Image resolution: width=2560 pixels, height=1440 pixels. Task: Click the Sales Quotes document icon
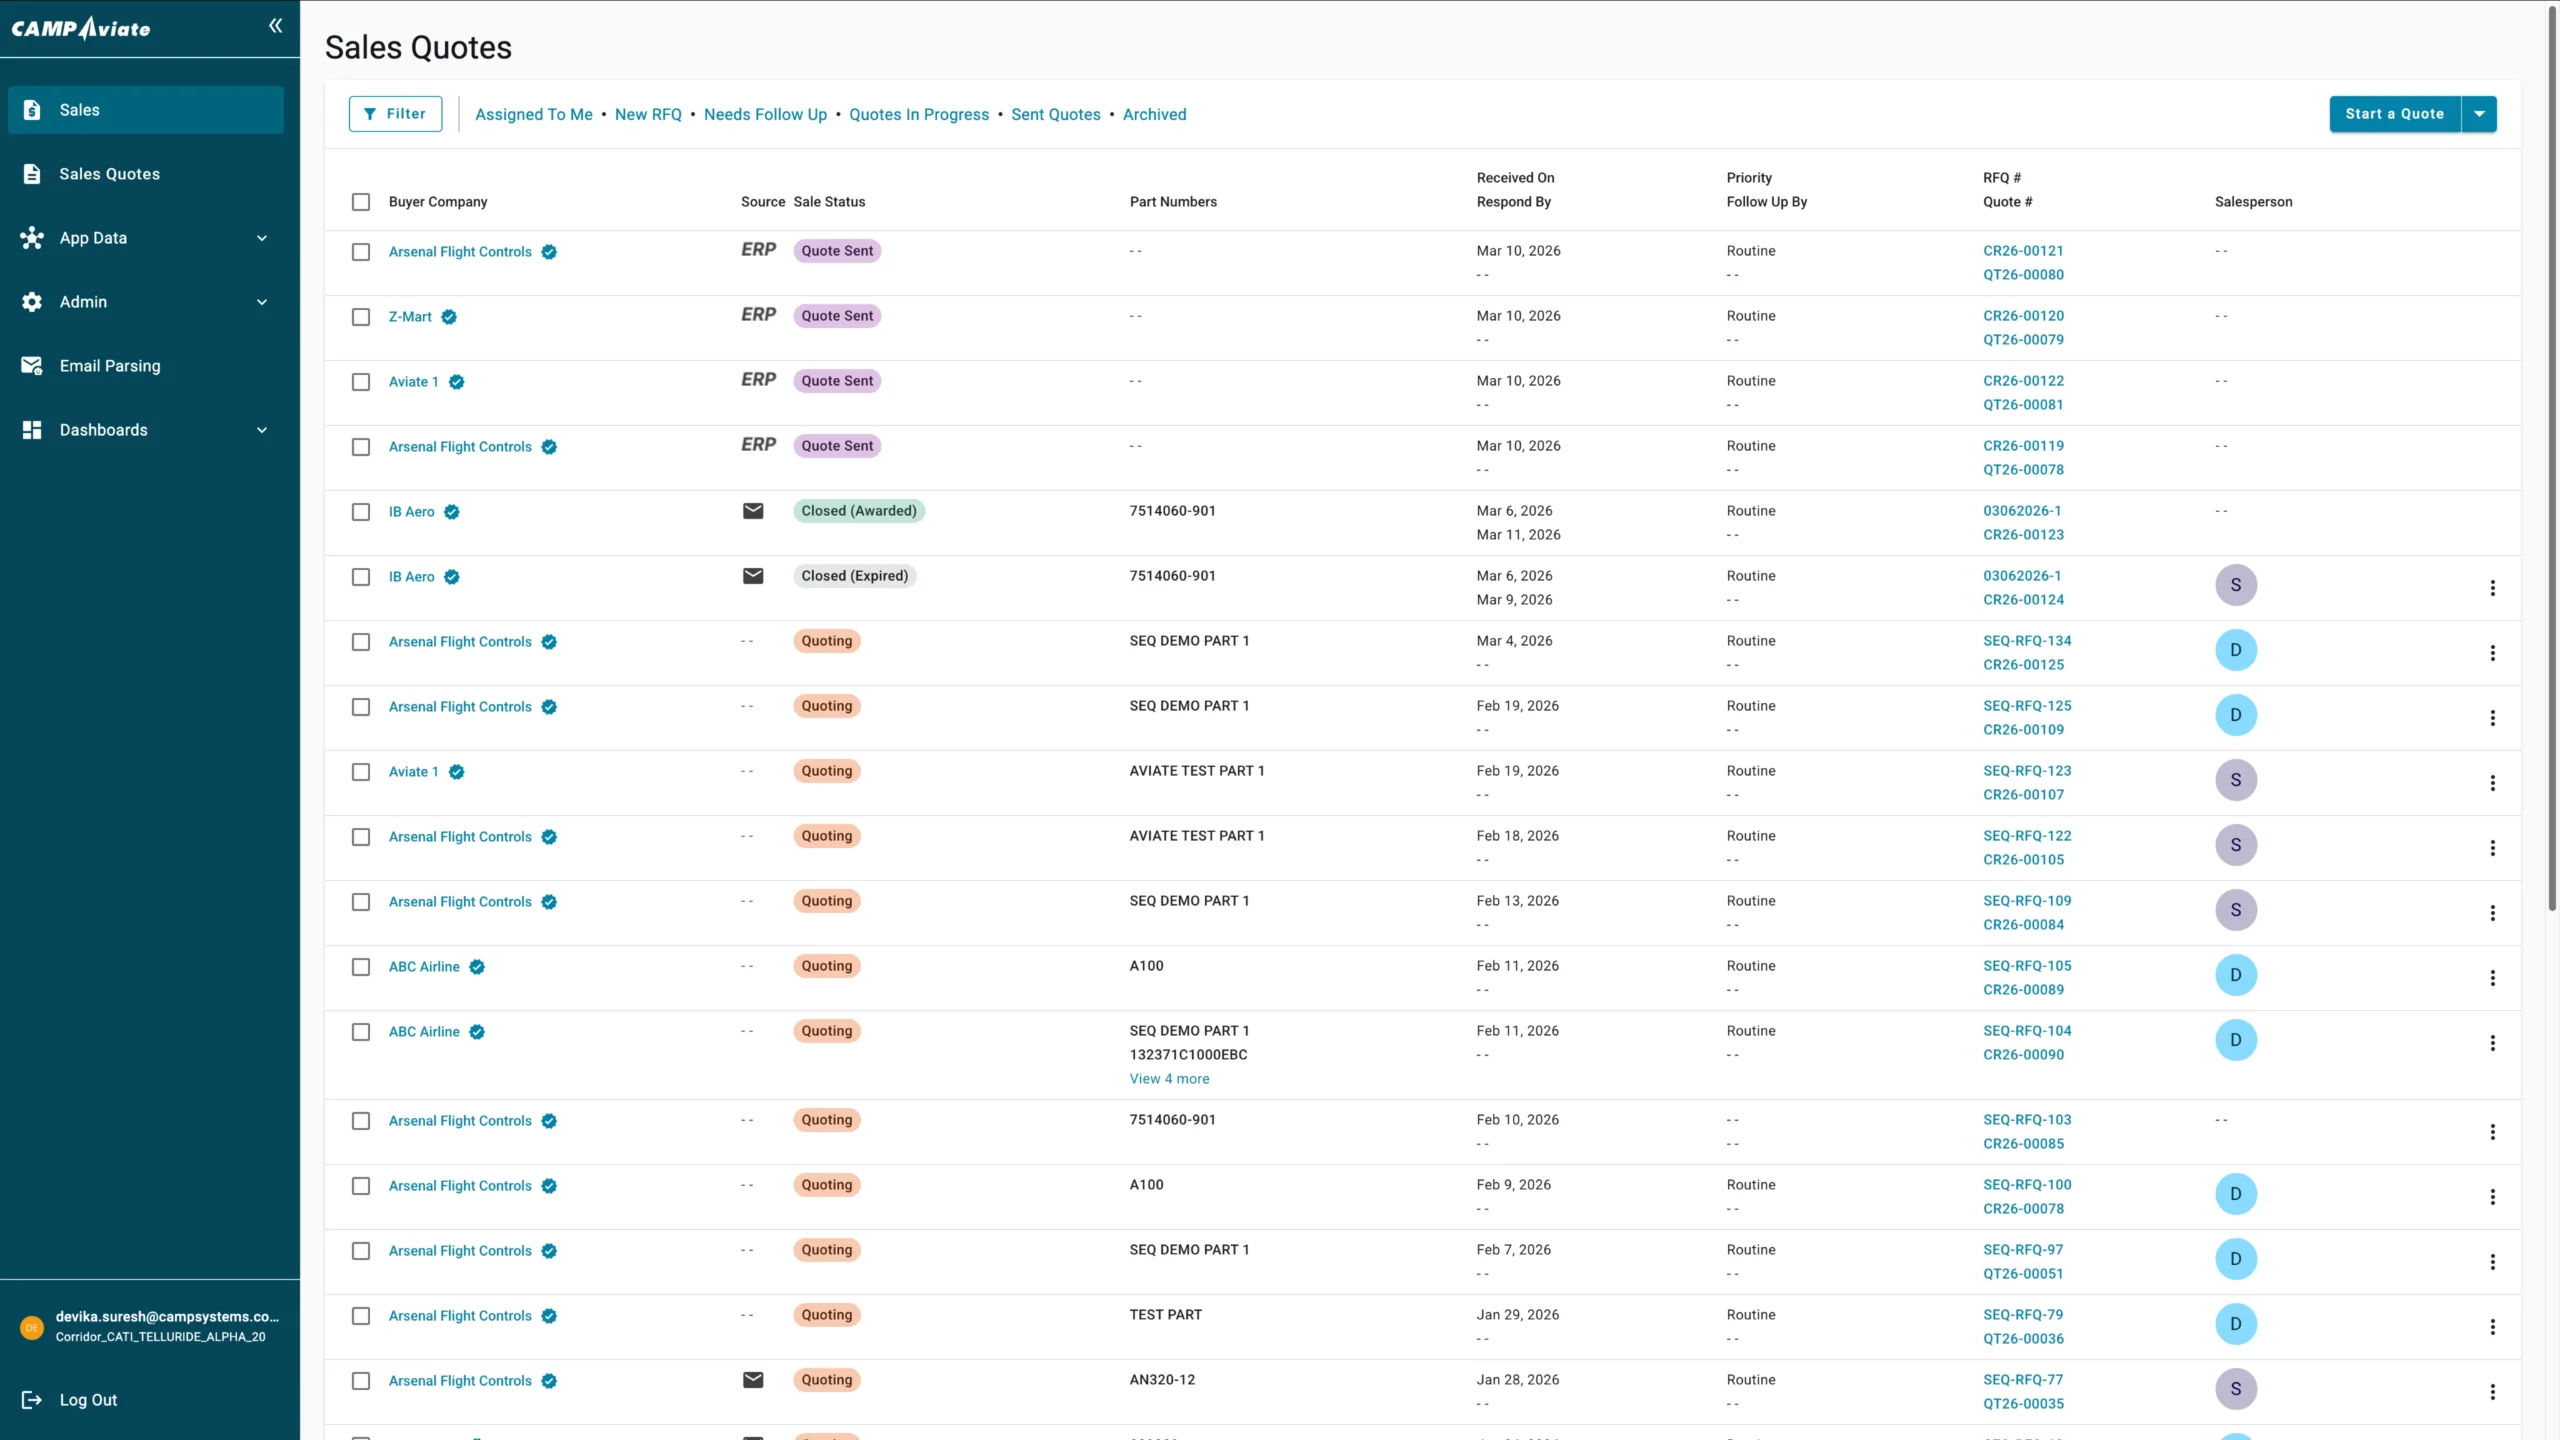tap(32, 174)
